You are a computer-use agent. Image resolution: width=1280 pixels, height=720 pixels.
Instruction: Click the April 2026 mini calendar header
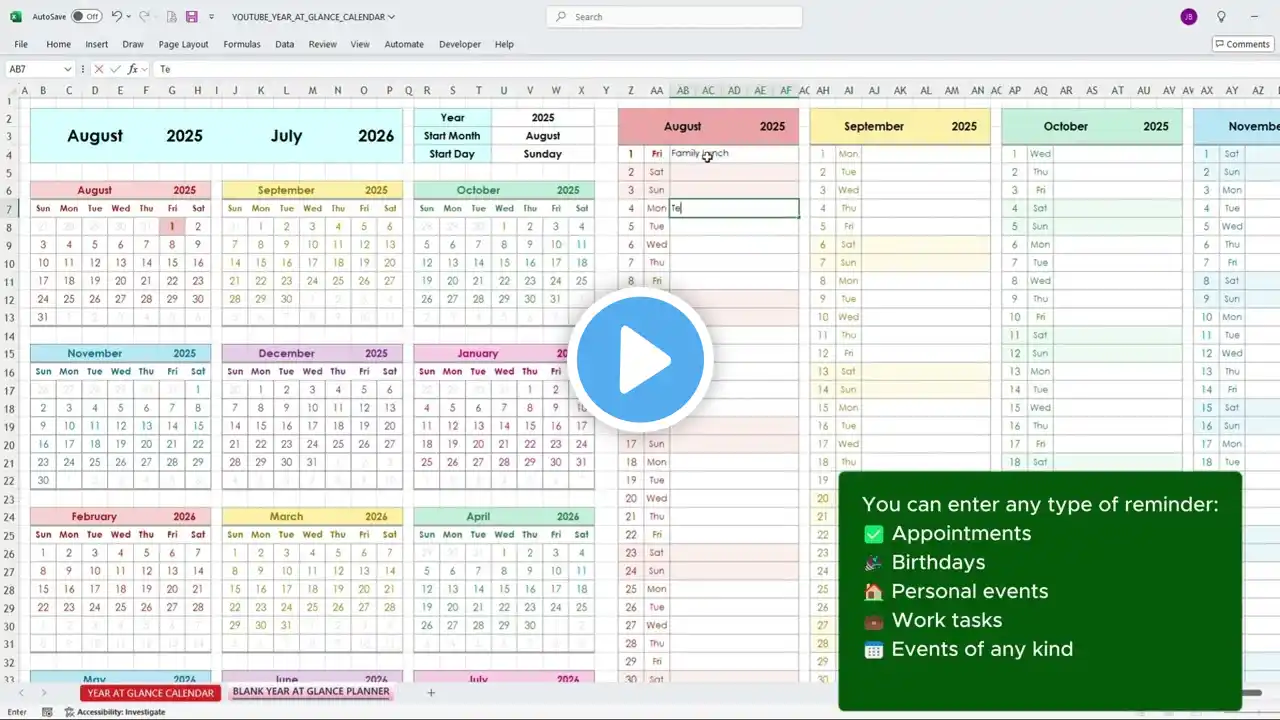[504, 516]
